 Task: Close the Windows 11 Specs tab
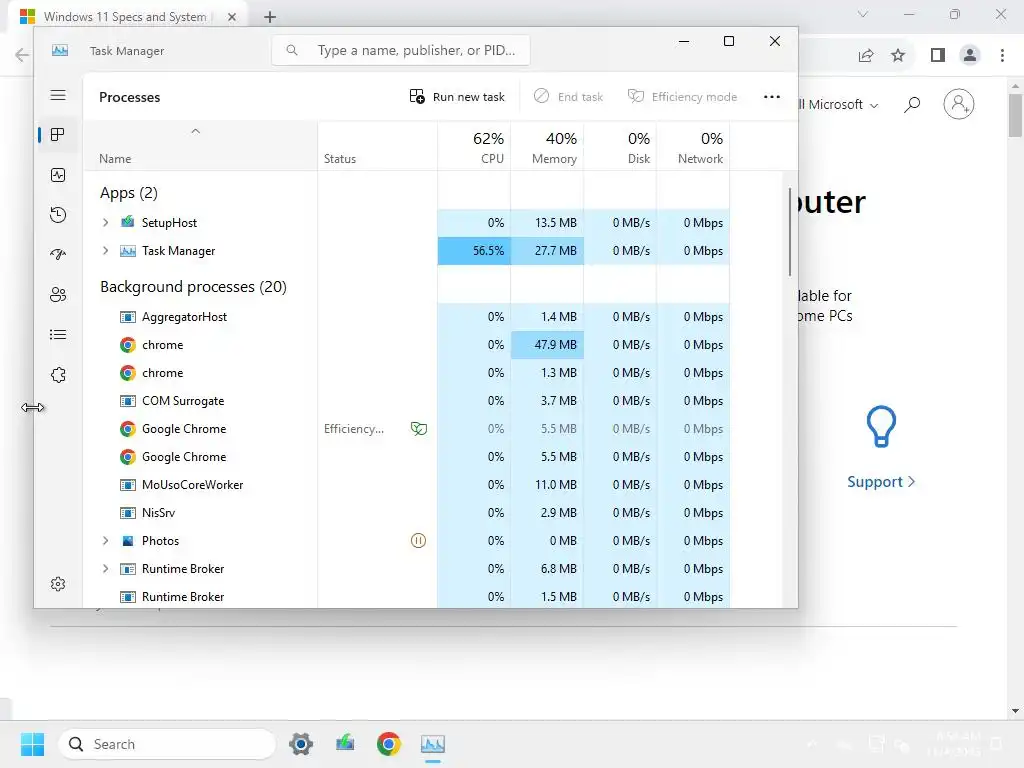232,17
